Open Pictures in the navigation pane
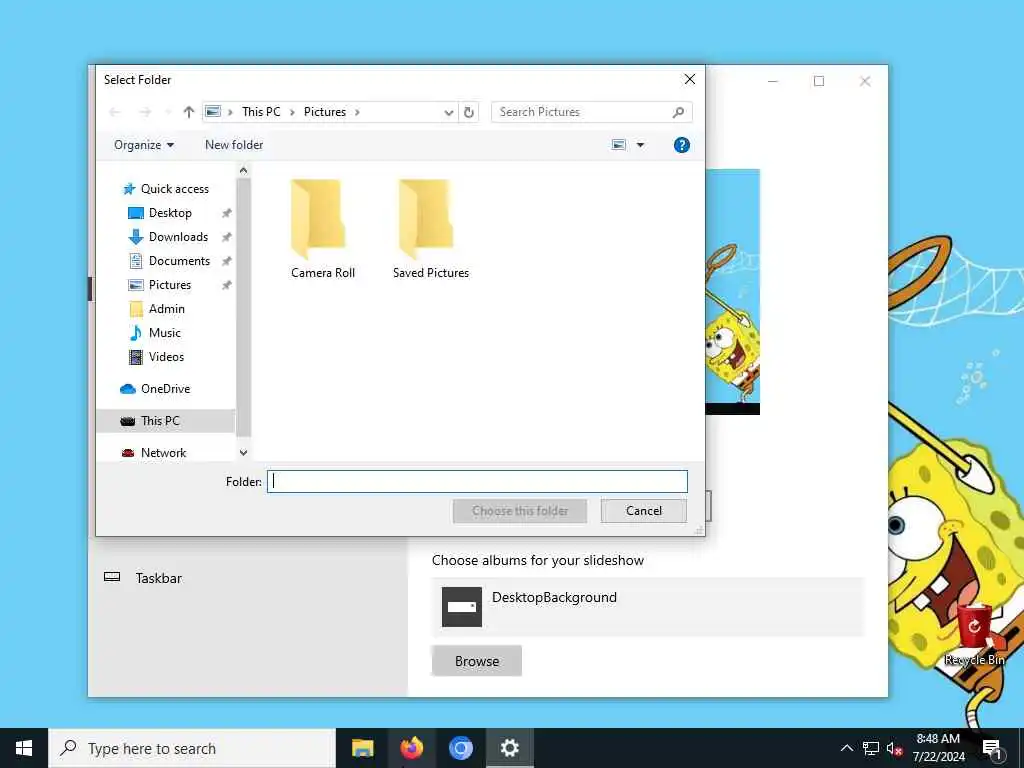 click(x=169, y=285)
